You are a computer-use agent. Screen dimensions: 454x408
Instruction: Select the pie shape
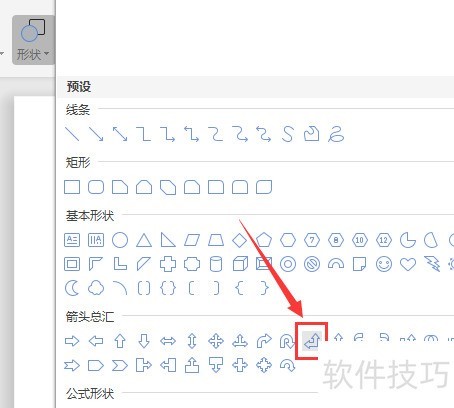pos(408,240)
